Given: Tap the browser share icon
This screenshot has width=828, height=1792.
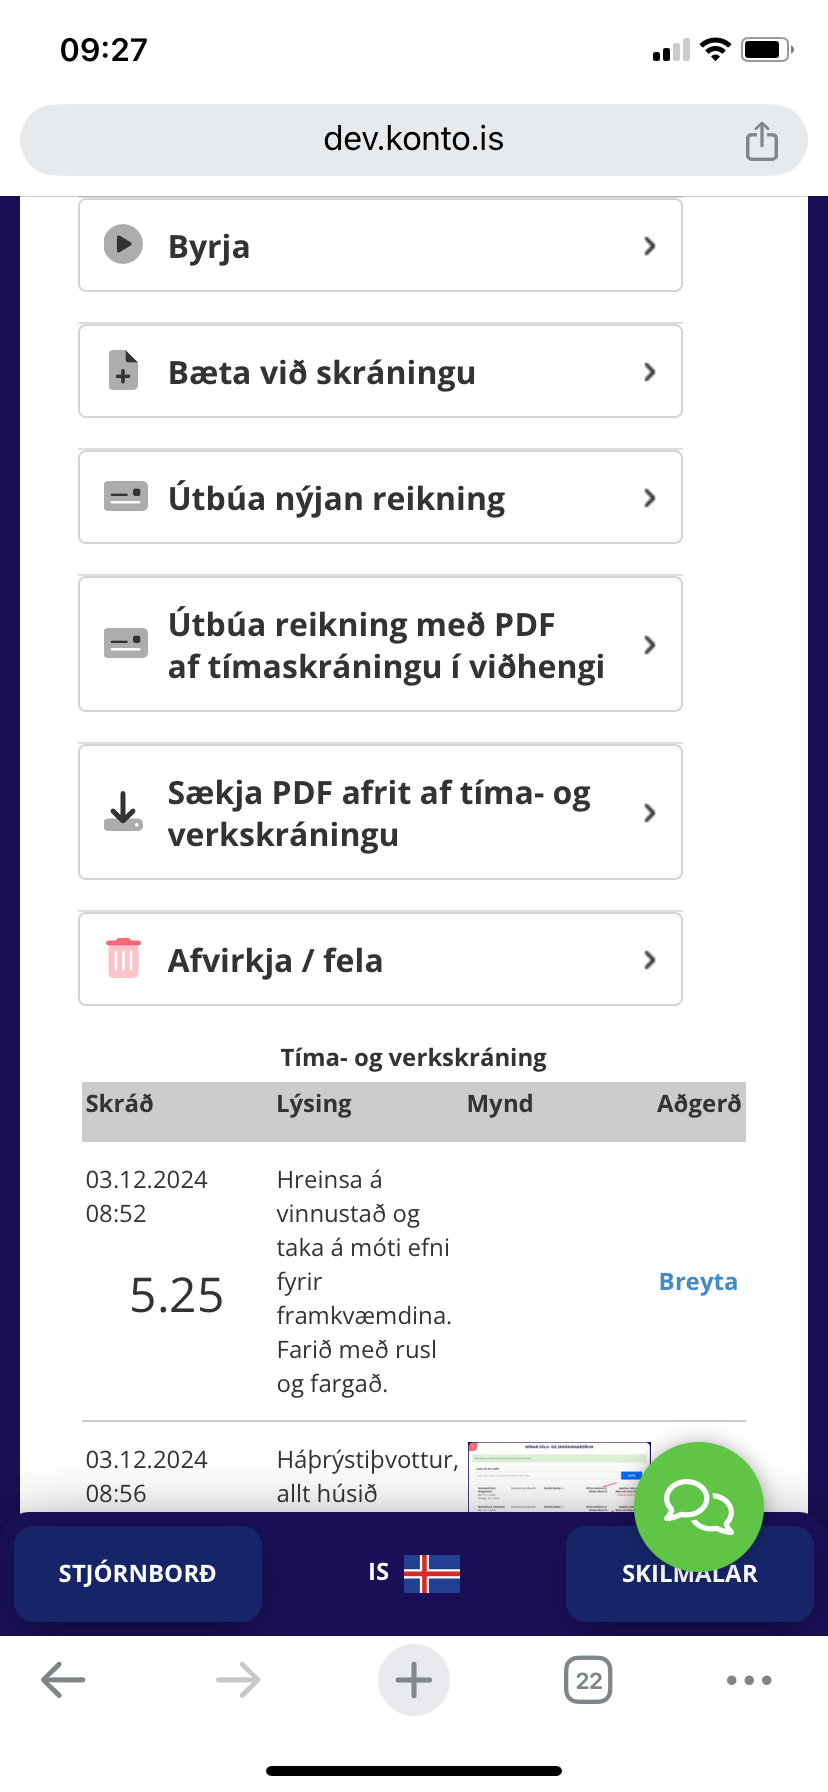Looking at the screenshot, I should [761, 141].
